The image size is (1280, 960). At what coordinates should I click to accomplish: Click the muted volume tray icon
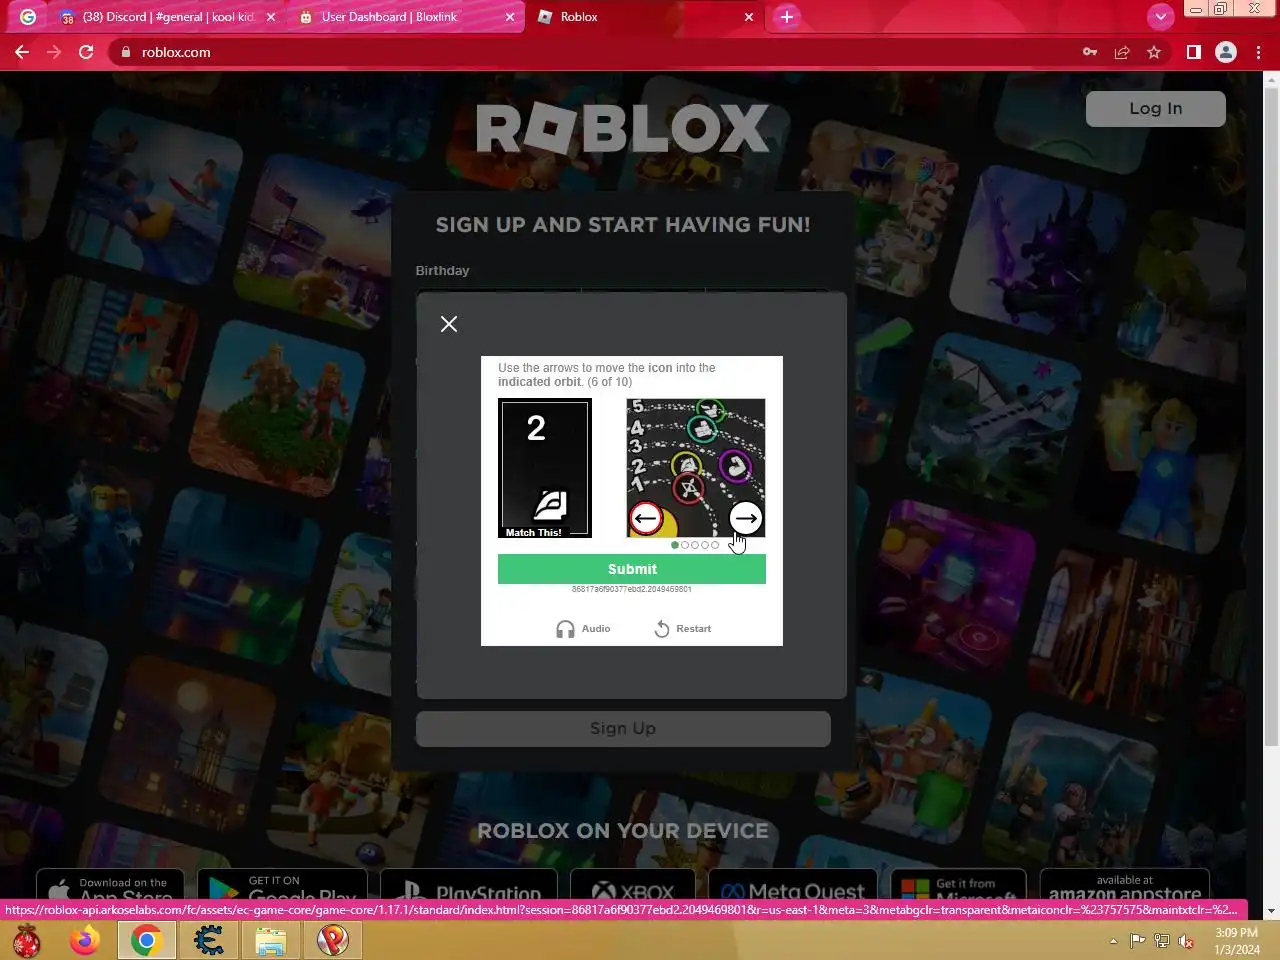point(1186,941)
